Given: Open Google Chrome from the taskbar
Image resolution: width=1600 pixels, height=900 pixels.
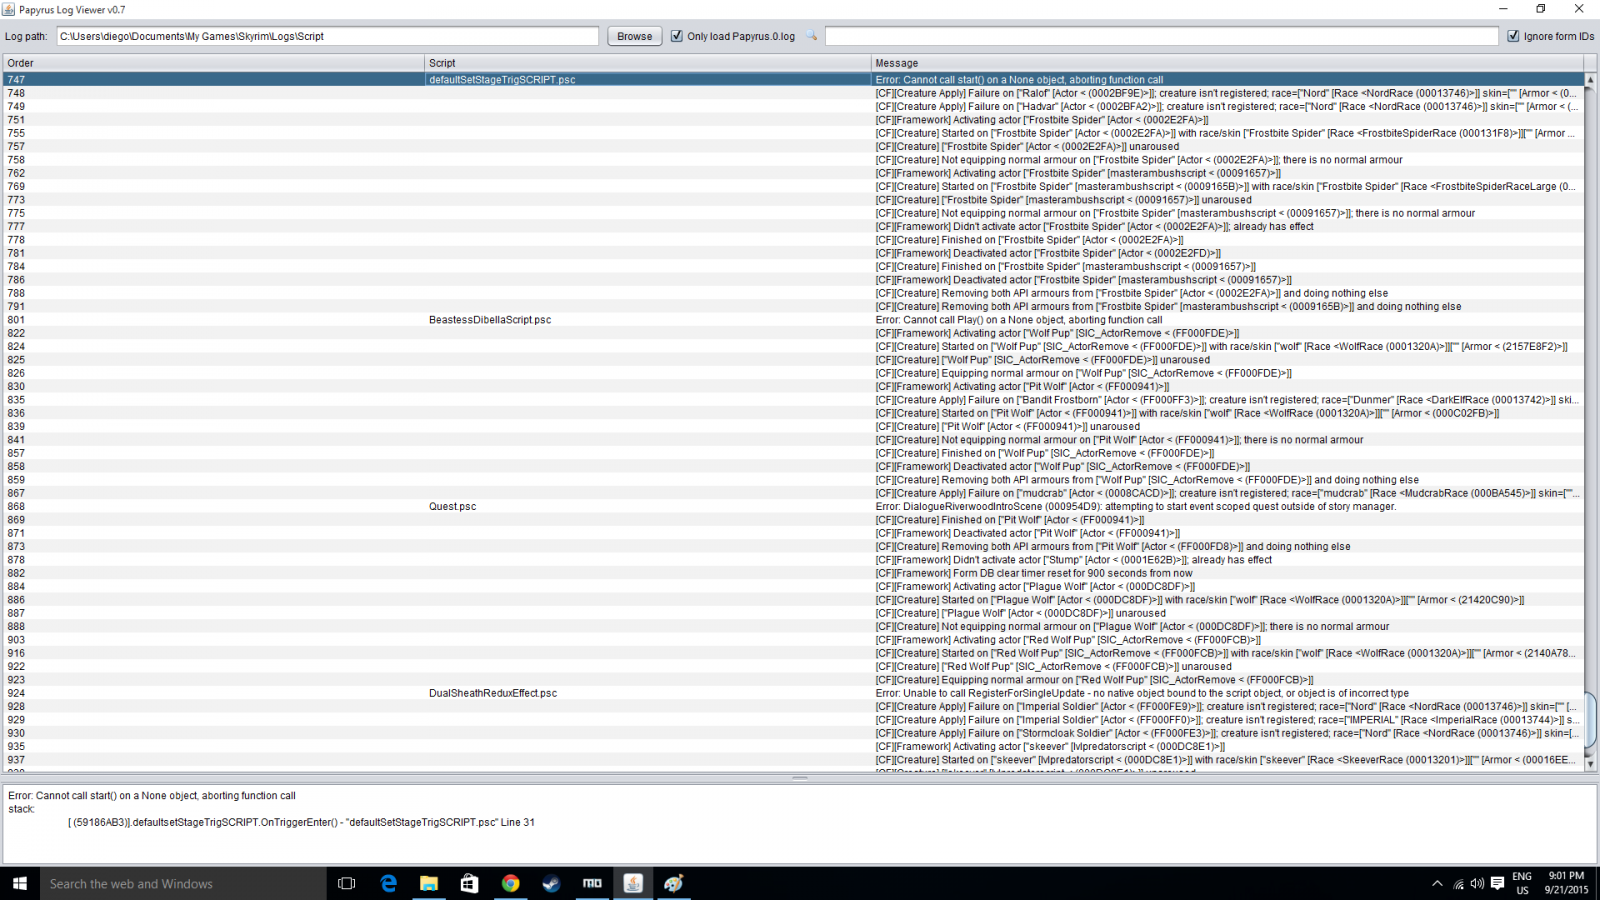Looking at the screenshot, I should 510,883.
